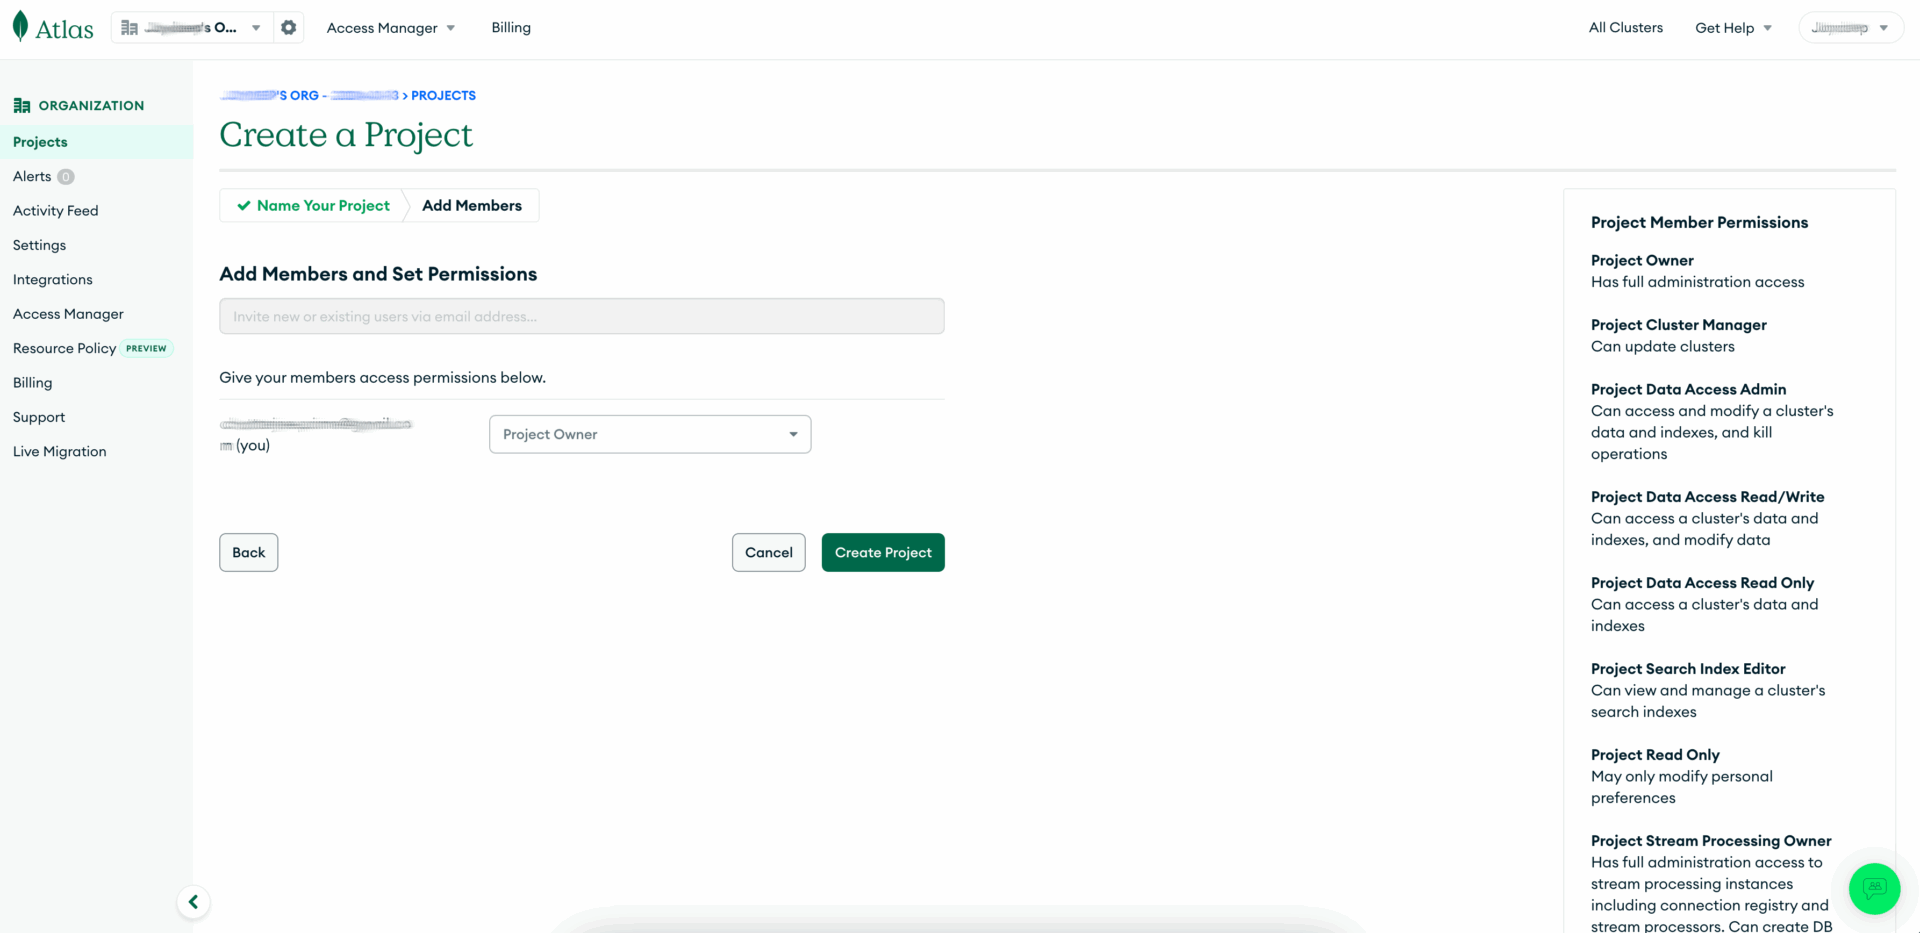Go back to the previous step
This screenshot has height=933, width=1920.
[x=249, y=553]
